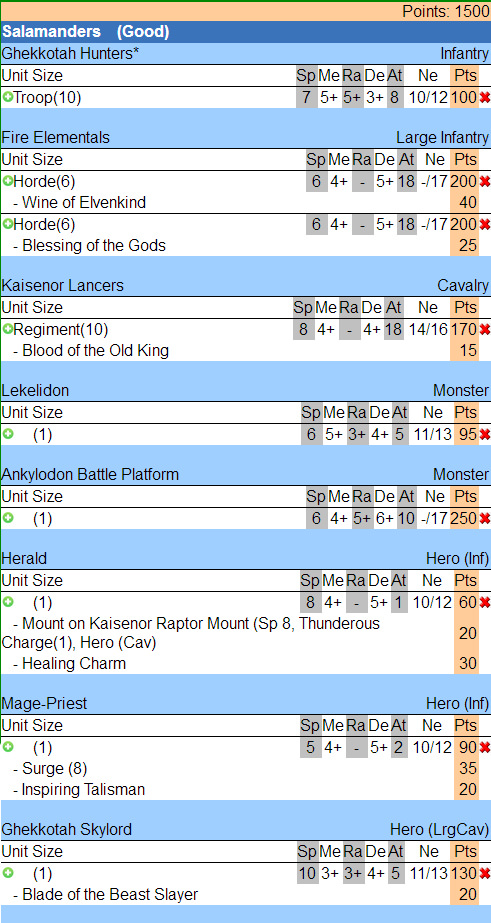The width and height of the screenshot is (491, 923).
Task: Click the Points: 1500 total bar
Action: pos(246,11)
